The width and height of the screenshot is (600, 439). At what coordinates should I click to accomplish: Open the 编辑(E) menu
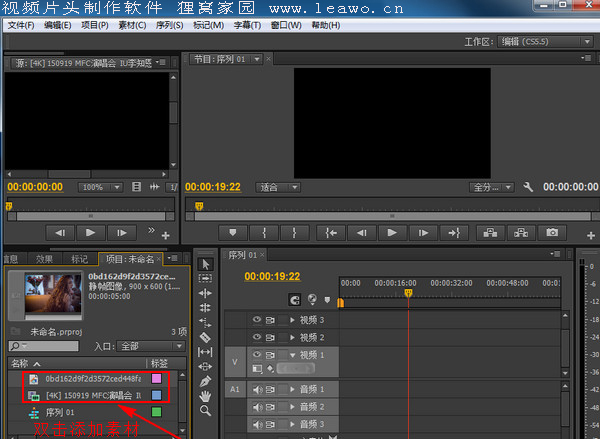tap(57, 25)
